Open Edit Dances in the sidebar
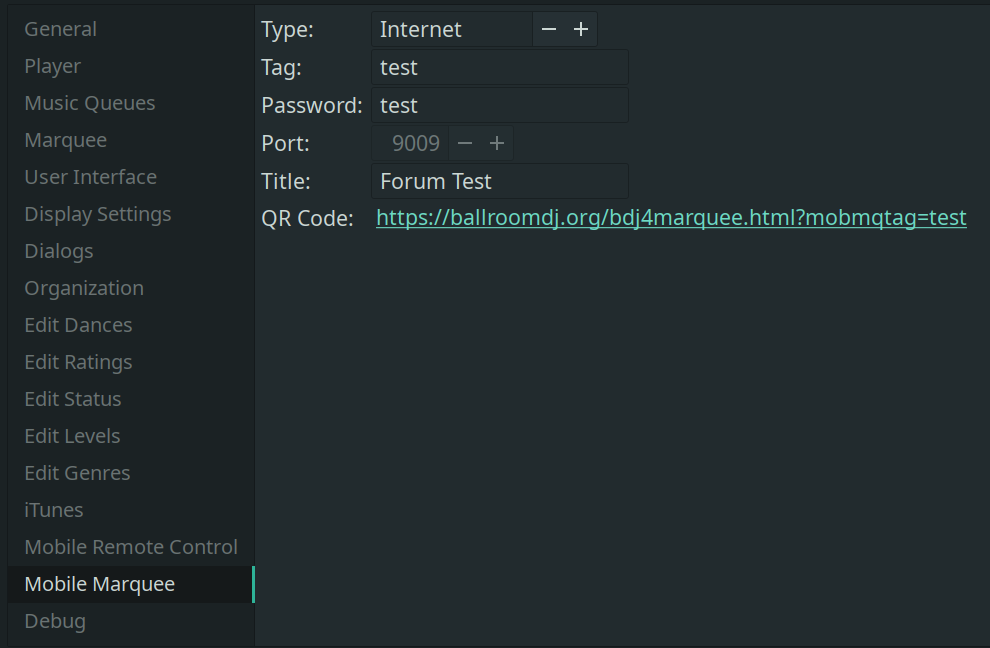This screenshot has width=990, height=648. point(78,326)
